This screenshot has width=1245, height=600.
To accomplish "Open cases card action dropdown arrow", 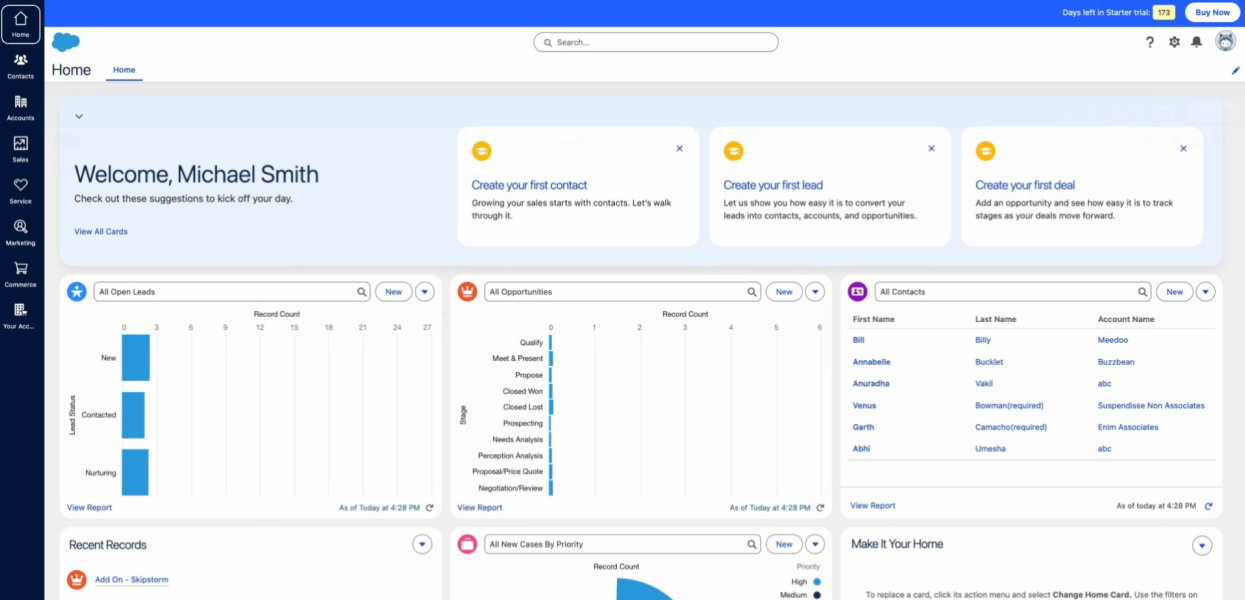I will click(815, 544).
